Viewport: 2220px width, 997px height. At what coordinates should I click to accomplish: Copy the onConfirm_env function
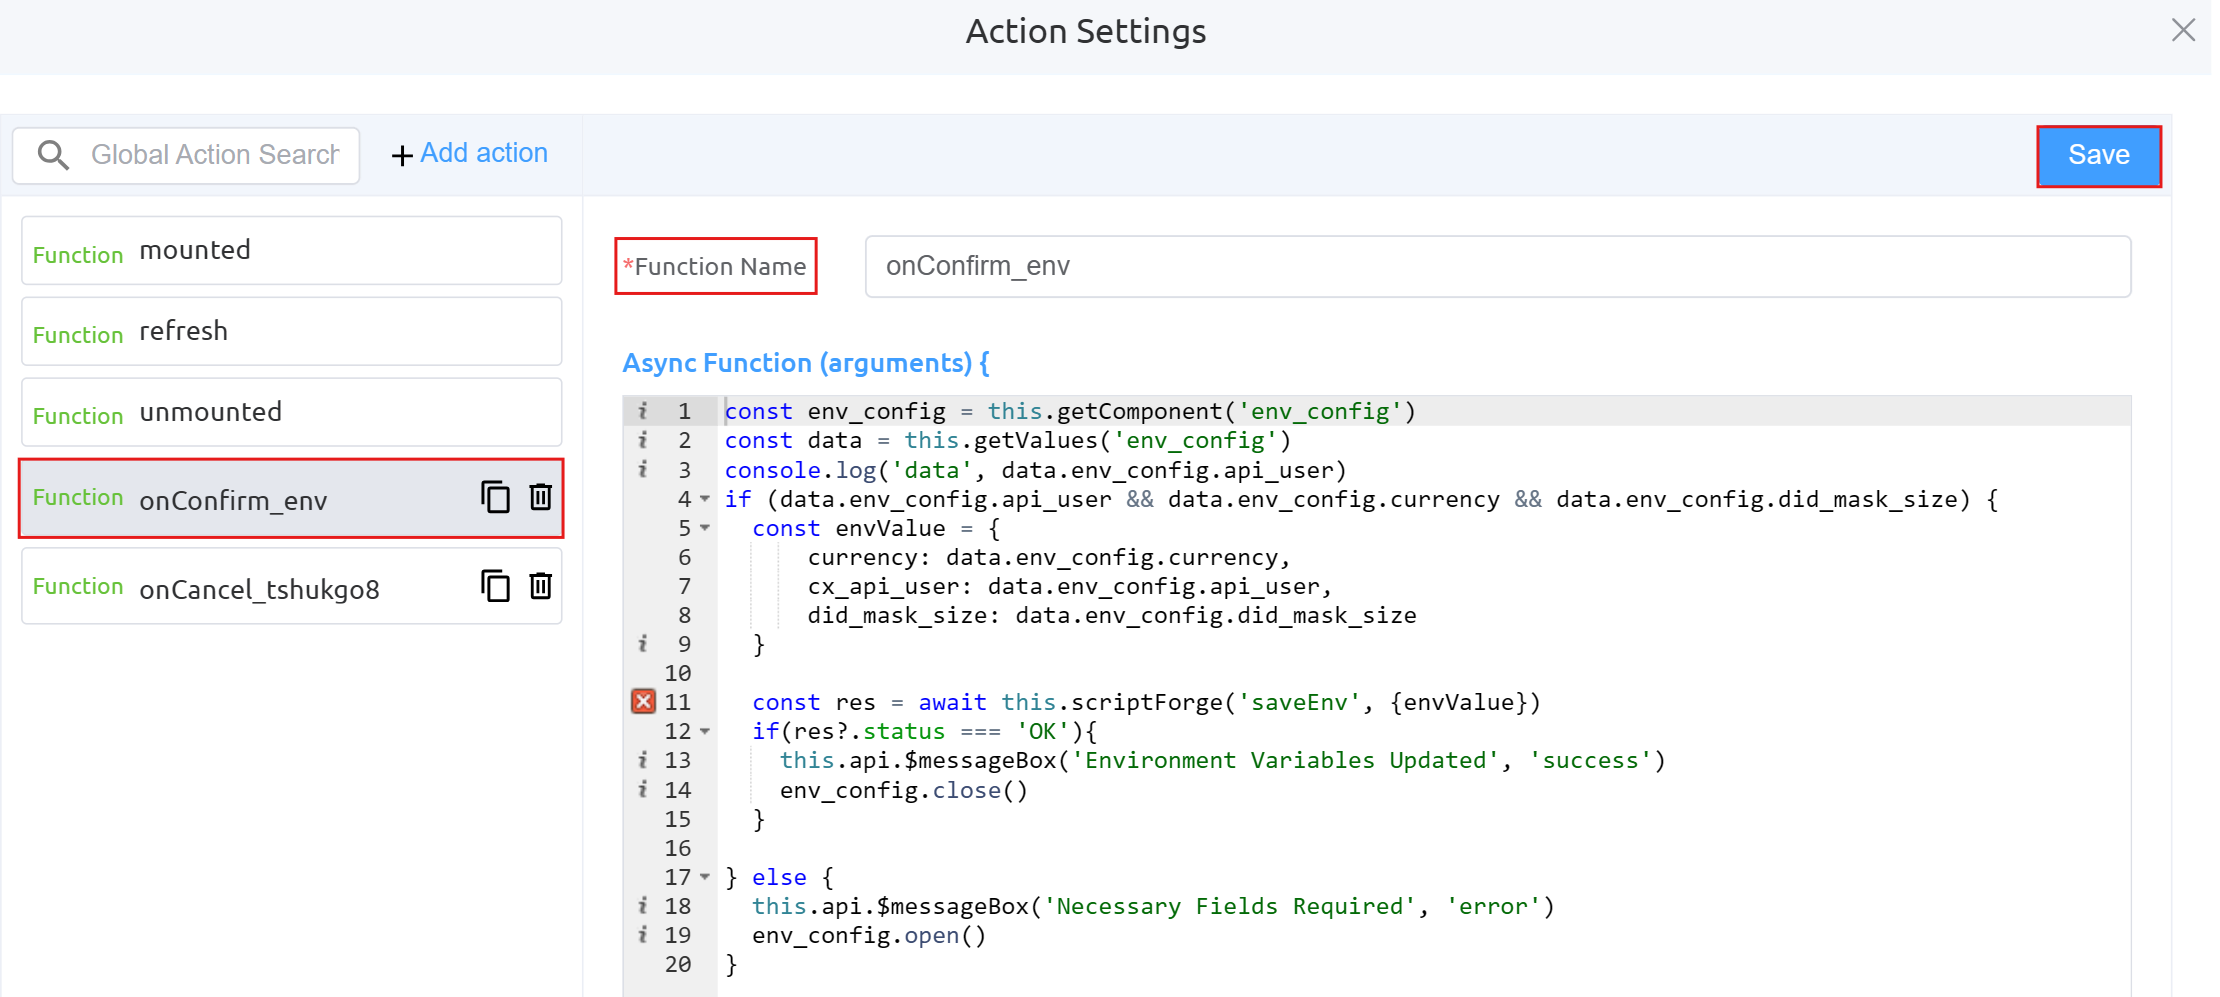[495, 497]
